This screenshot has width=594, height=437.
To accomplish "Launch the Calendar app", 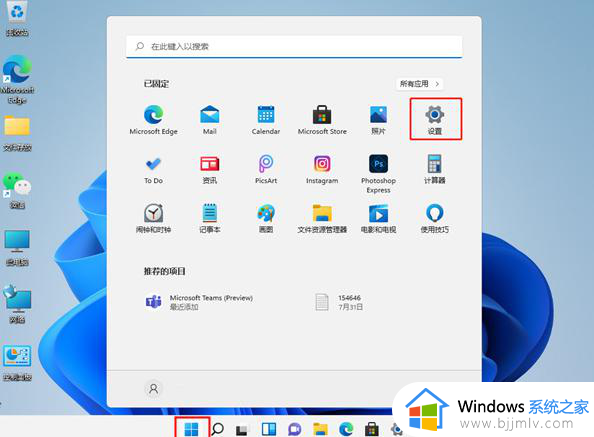I will (266, 120).
